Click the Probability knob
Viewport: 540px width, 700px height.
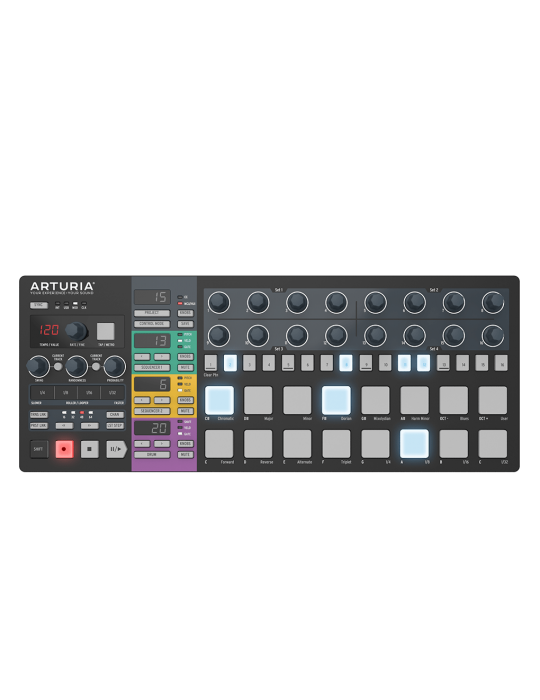115,367
